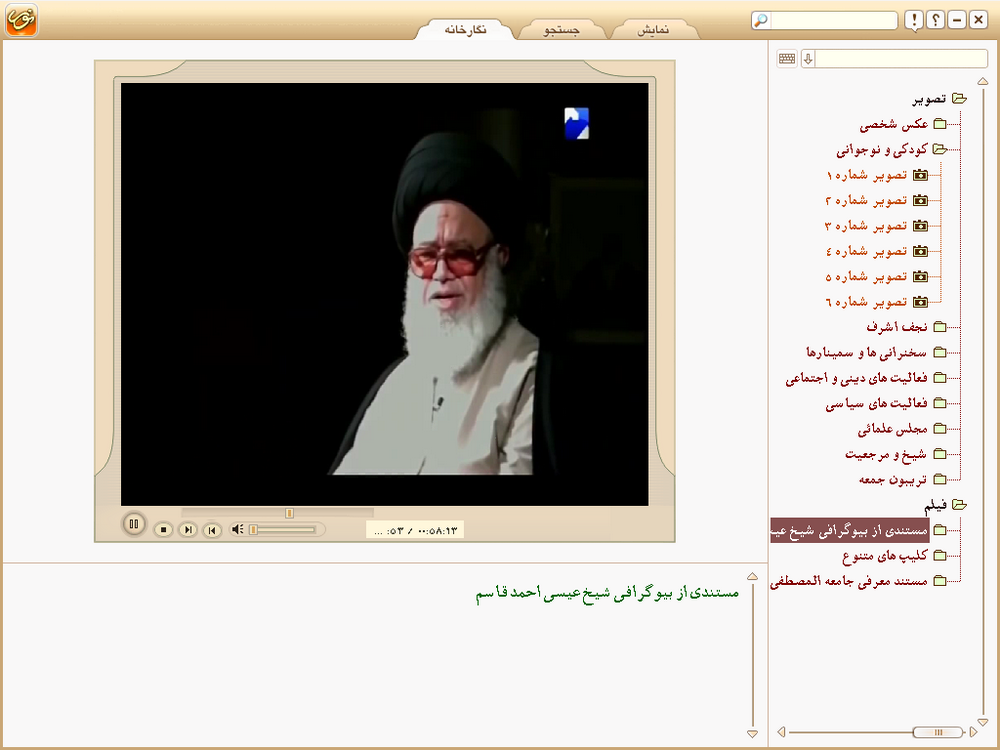Viewport: 1000px width, 750px height.
Task: Select tree item تصویر شماره ٤
Action: [x=867, y=251]
